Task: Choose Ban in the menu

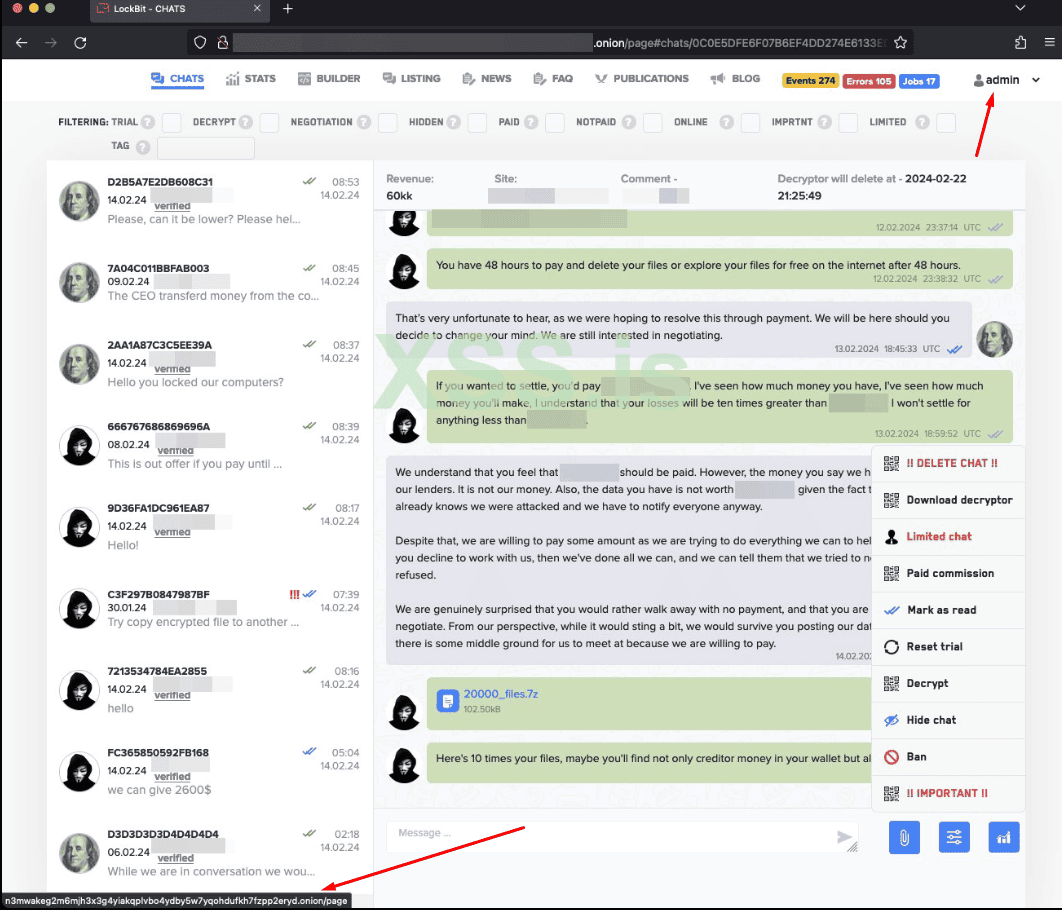Action: click(x=948, y=756)
